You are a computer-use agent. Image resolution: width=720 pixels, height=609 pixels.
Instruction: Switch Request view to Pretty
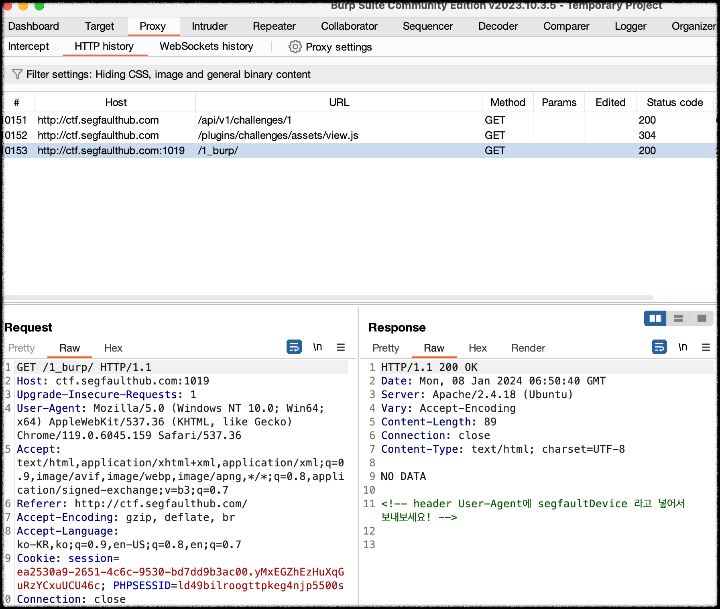22,348
